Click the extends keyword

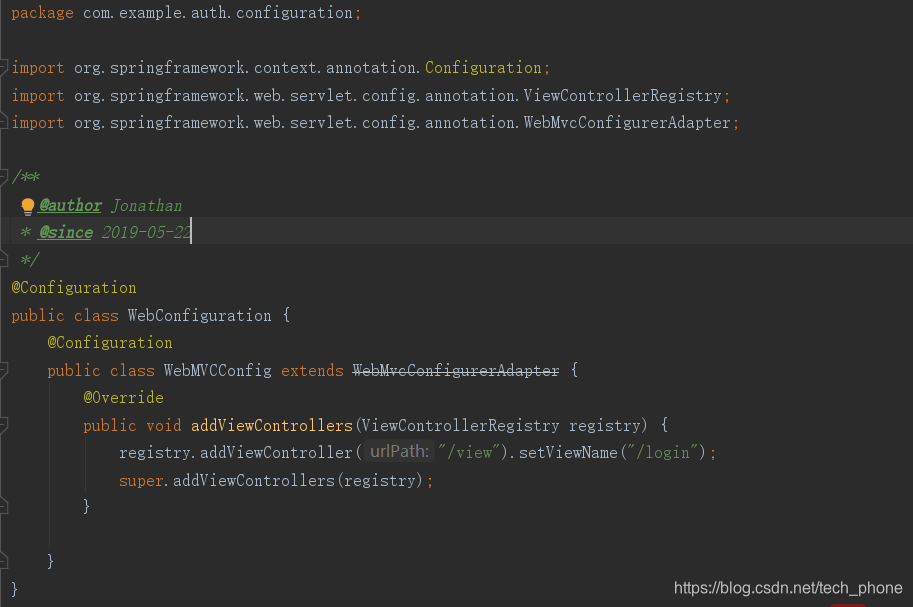click(312, 370)
